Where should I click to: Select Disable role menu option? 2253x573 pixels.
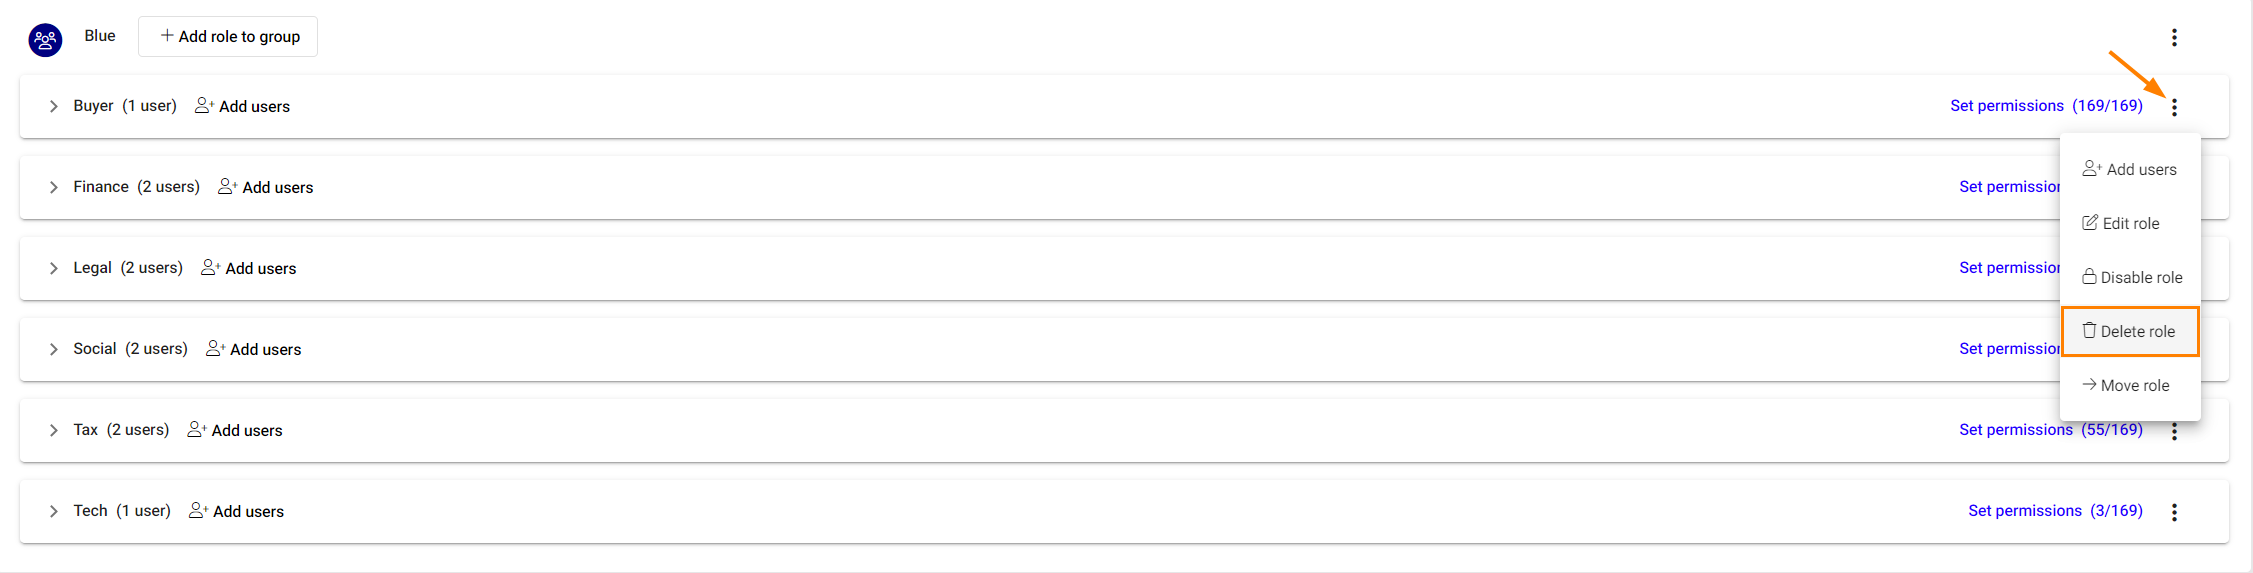(2130, 277)
